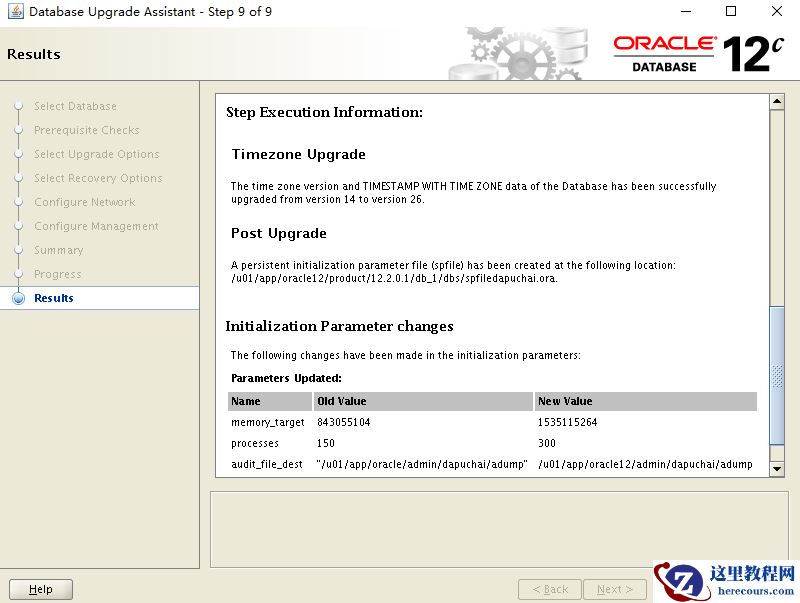Click the processes parameter name

[255, 443]
